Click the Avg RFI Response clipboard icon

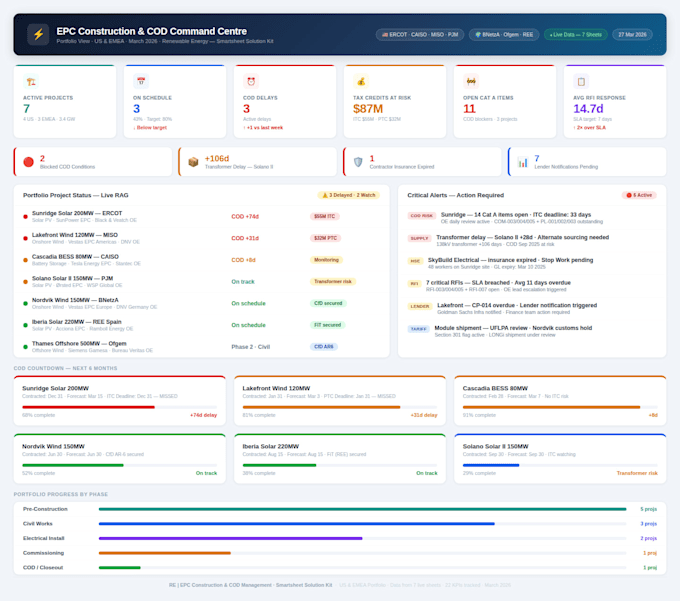click(x=581, y=82)
